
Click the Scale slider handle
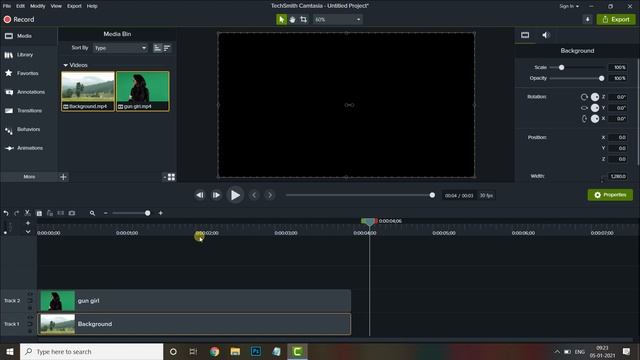click(561, 67)
